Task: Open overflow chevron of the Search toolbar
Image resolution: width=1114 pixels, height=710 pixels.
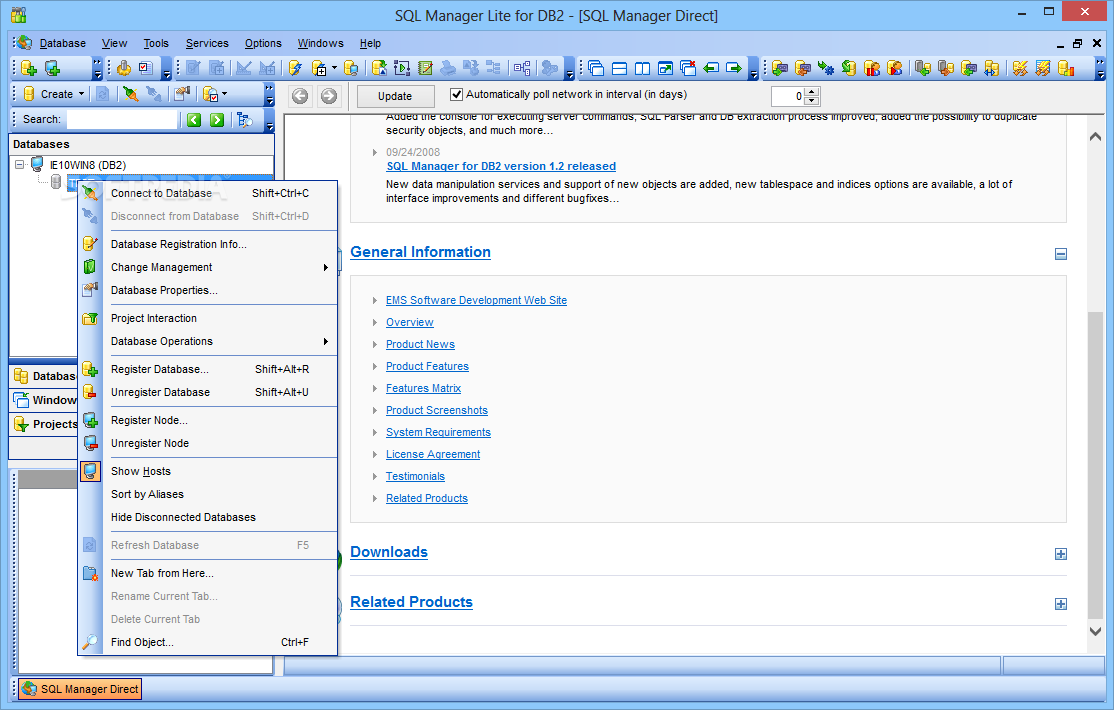Action: point(270,121)
